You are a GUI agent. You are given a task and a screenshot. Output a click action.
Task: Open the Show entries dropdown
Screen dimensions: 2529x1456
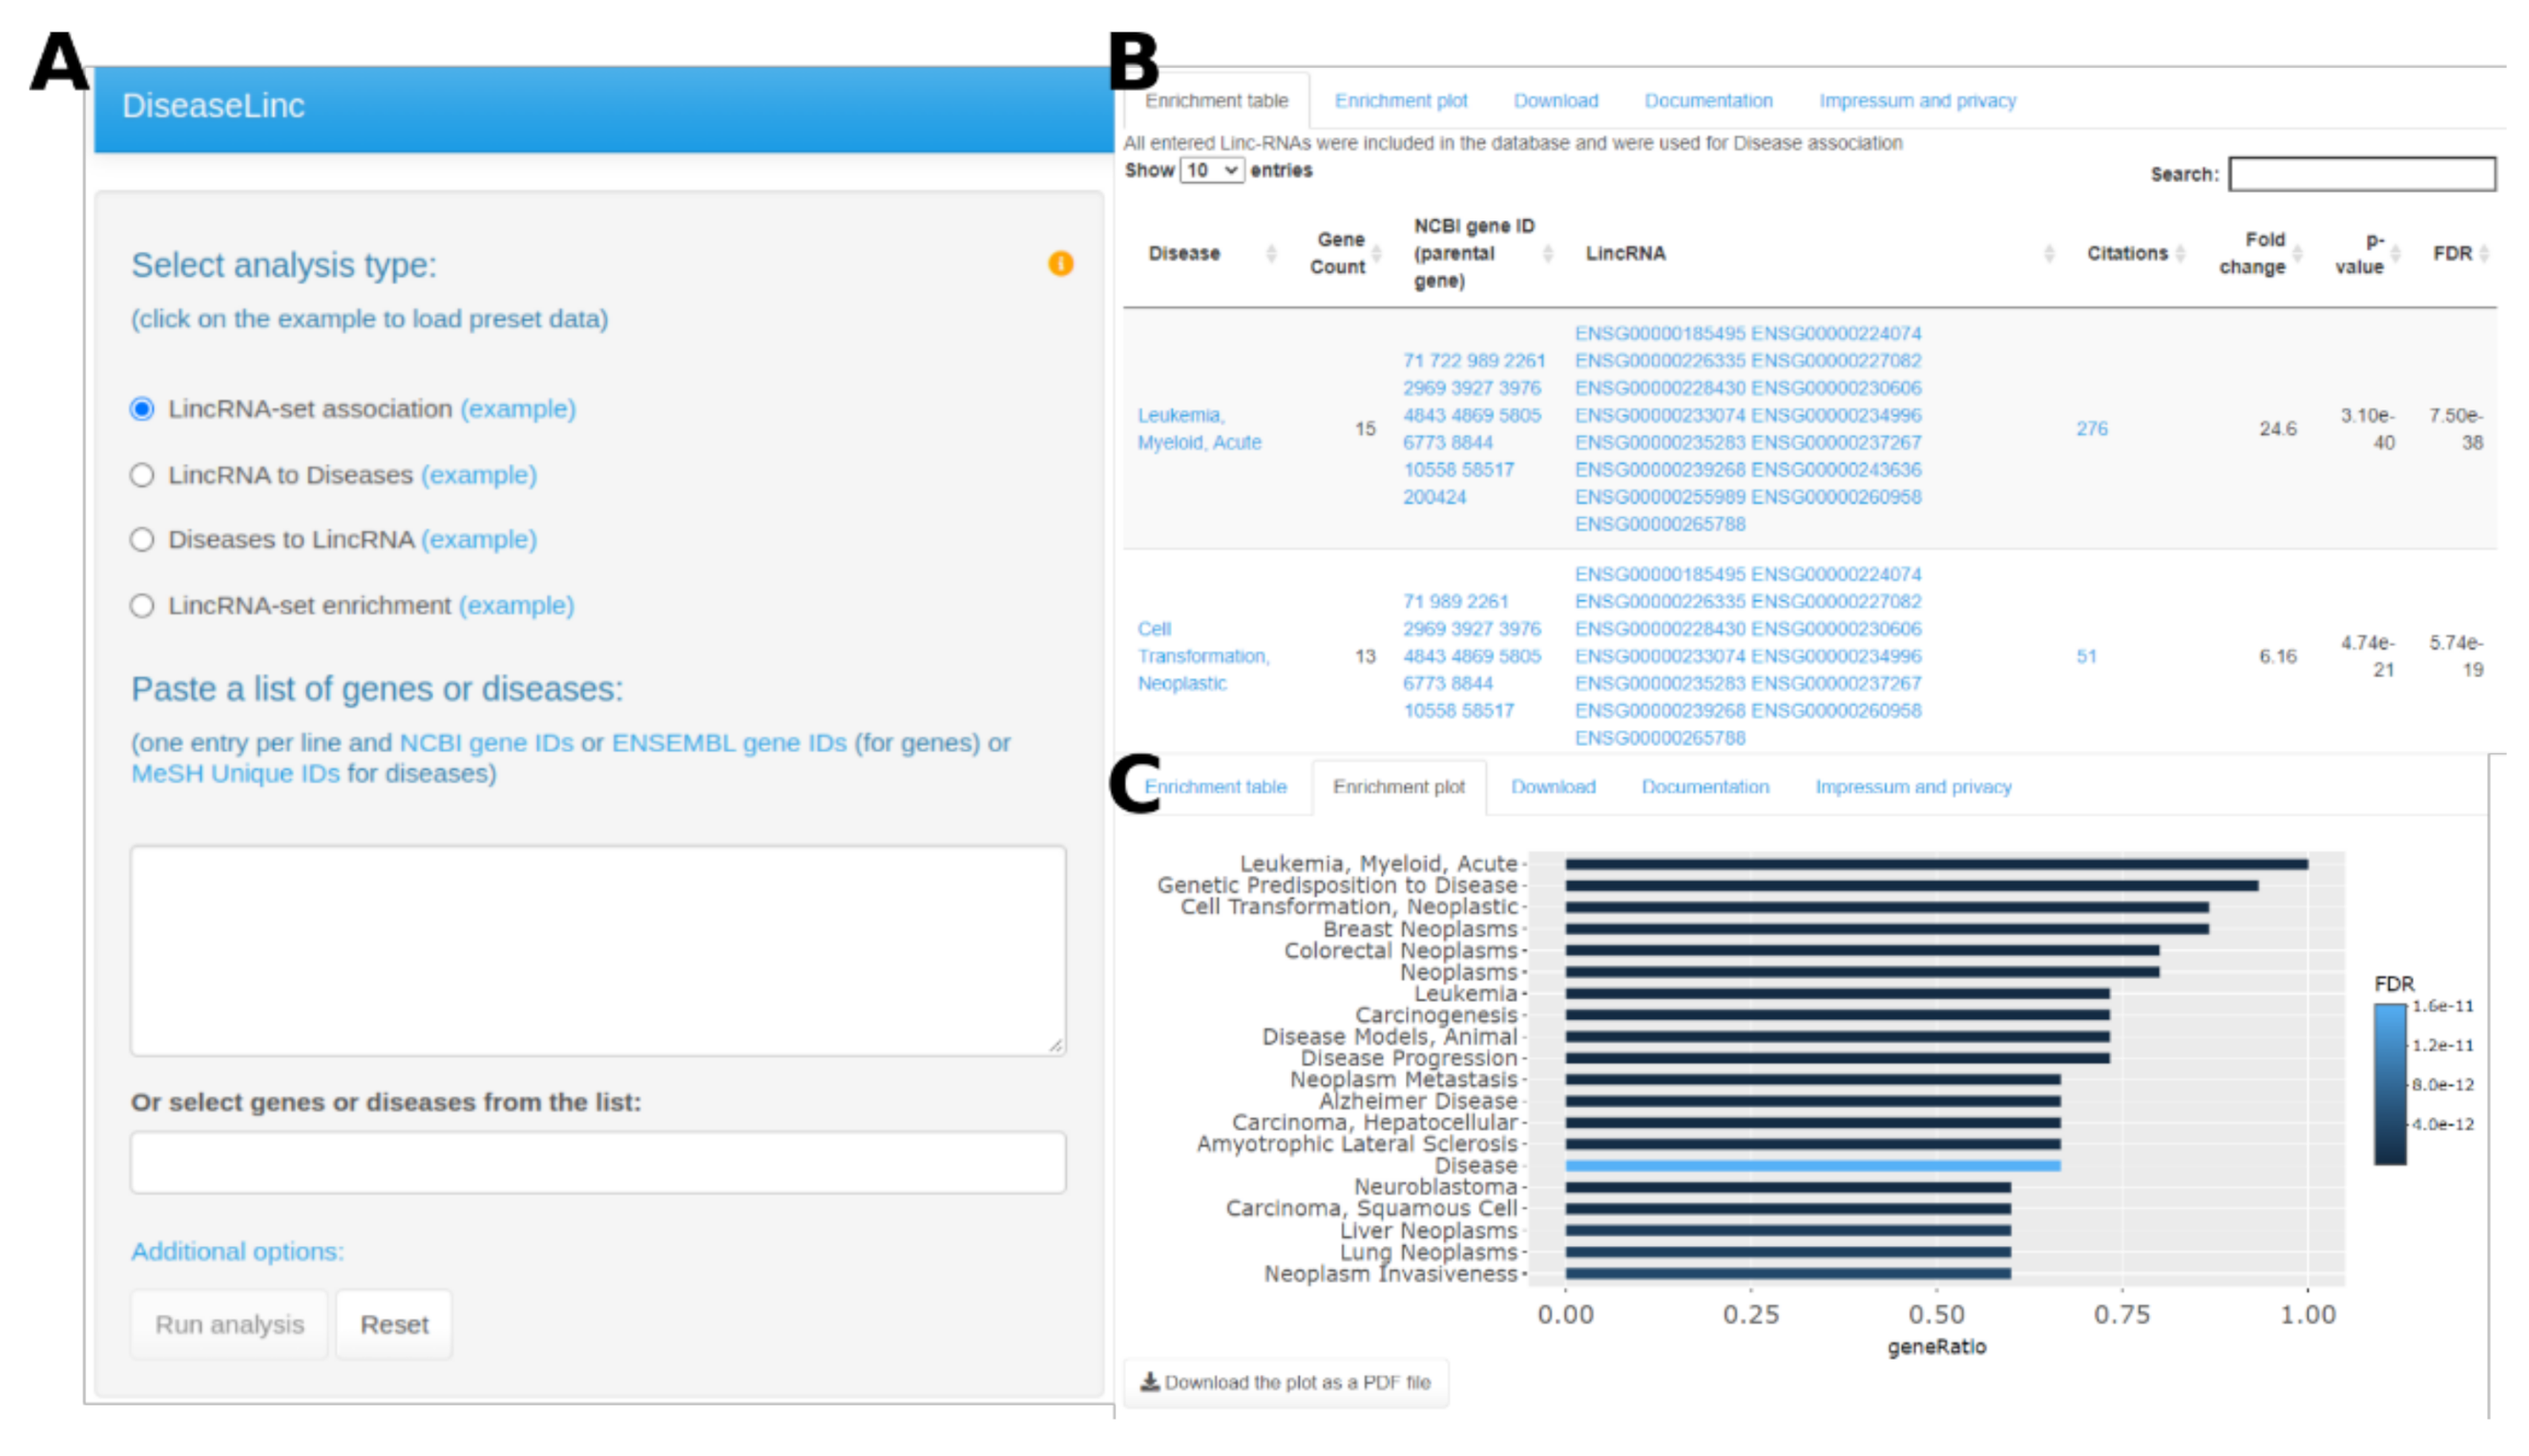pos(1211,171)
